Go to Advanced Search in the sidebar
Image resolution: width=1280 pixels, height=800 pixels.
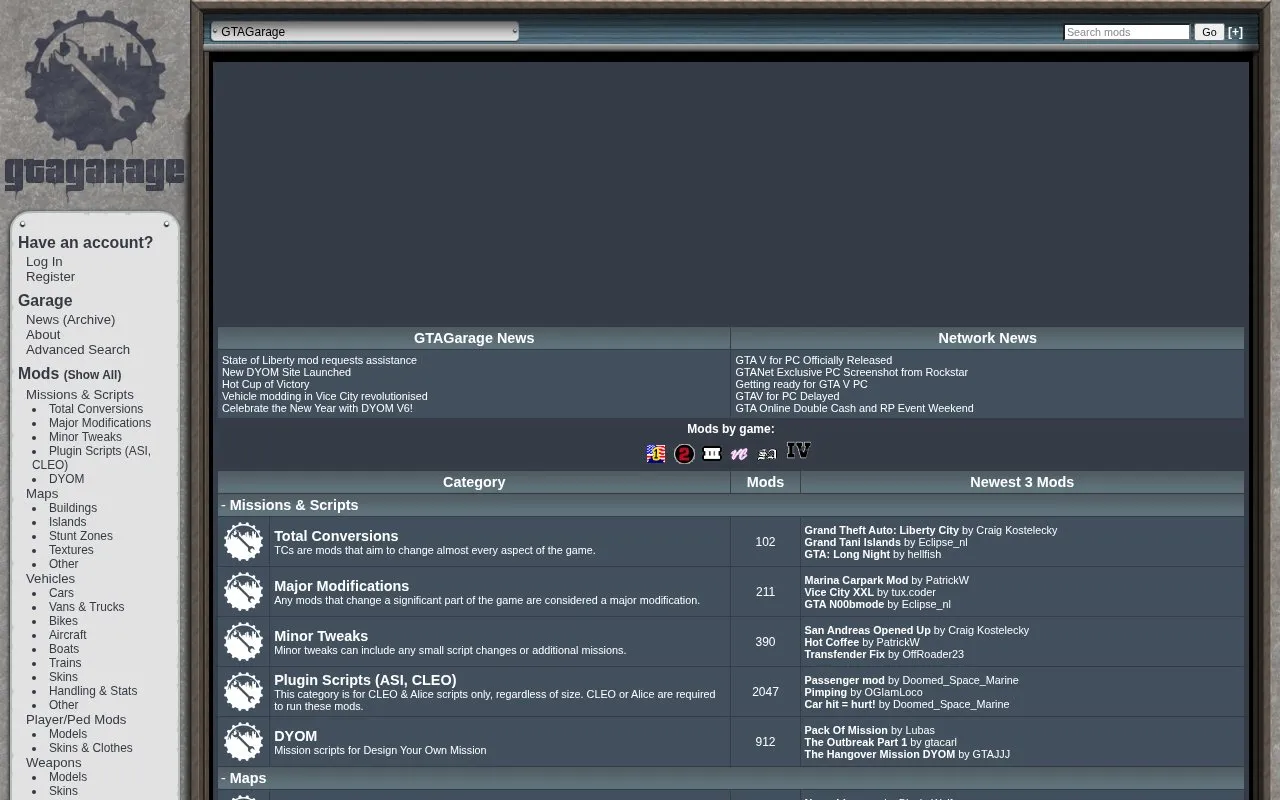click(78, 350)
